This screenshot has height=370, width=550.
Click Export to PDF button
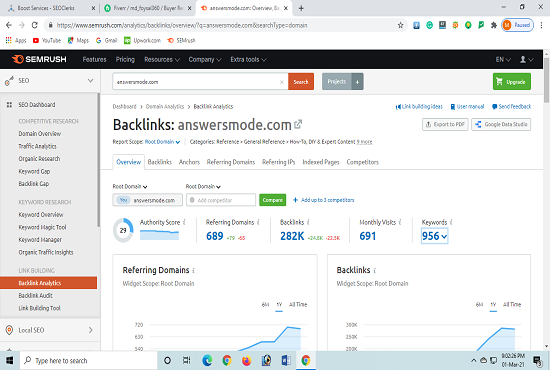click(x=445, y=125)
